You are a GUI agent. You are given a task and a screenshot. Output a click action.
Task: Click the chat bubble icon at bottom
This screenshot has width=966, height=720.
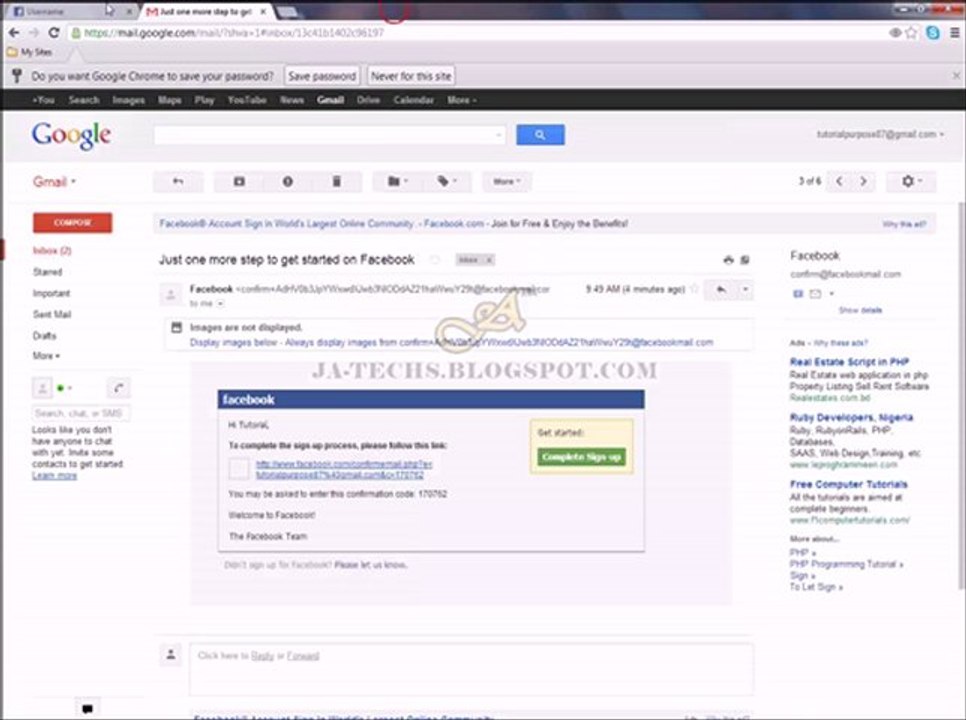[x=87, y=709]
